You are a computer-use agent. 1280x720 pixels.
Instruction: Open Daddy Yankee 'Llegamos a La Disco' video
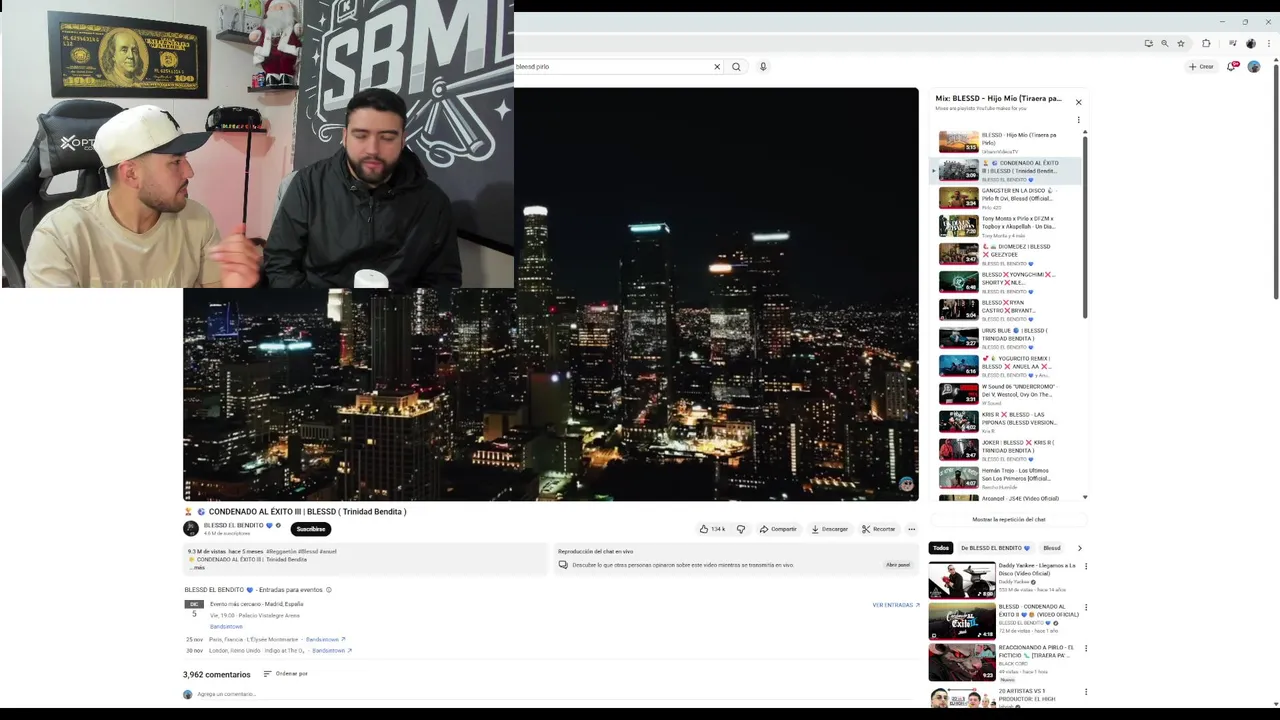1002,581
